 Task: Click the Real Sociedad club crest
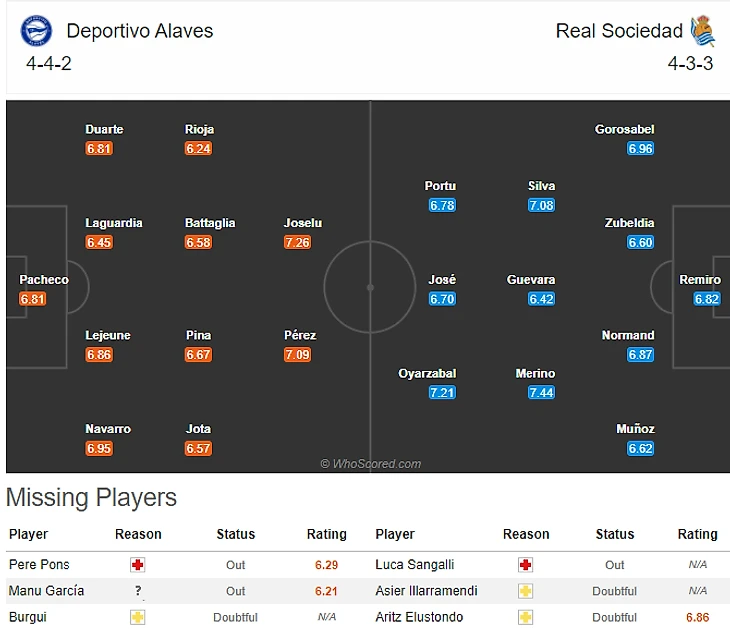coord(703,31)
